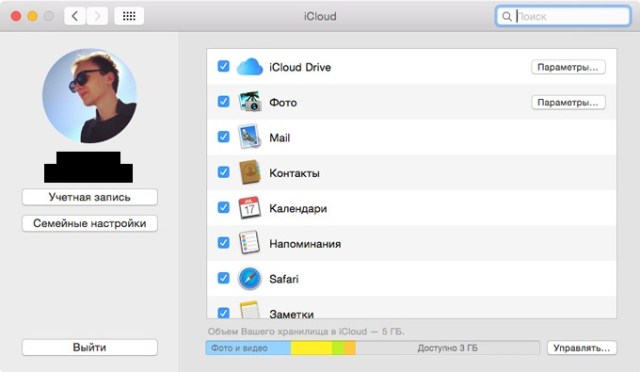Click the Safari label text
Image resolution: width=640 pixels, height=372 pixels.
[x=284, y=279]
